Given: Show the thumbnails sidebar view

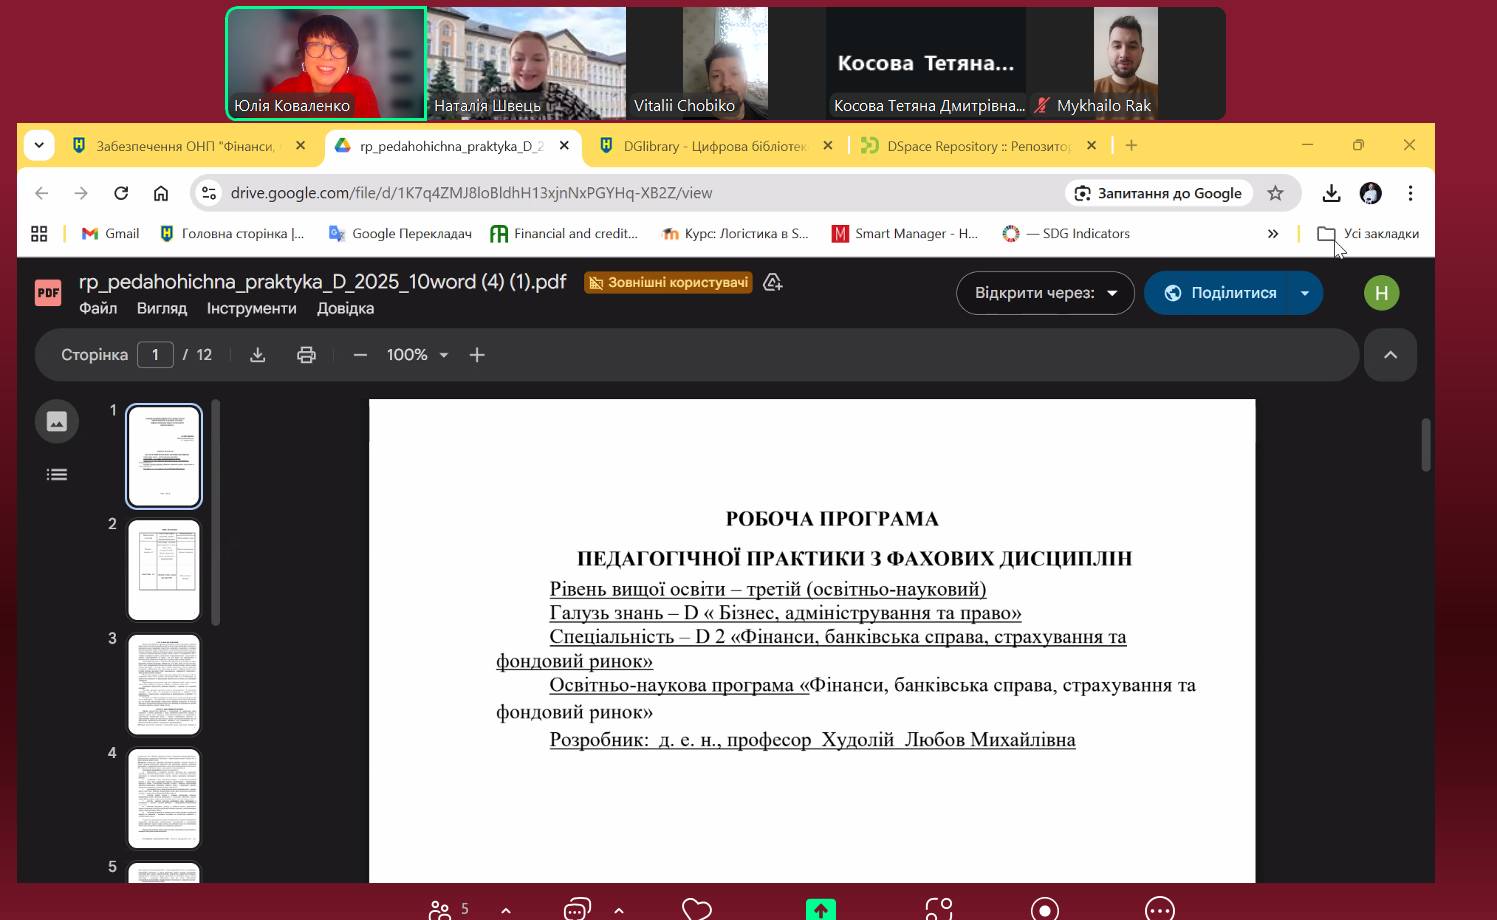Looking at the screenshot, I should 57,421.
